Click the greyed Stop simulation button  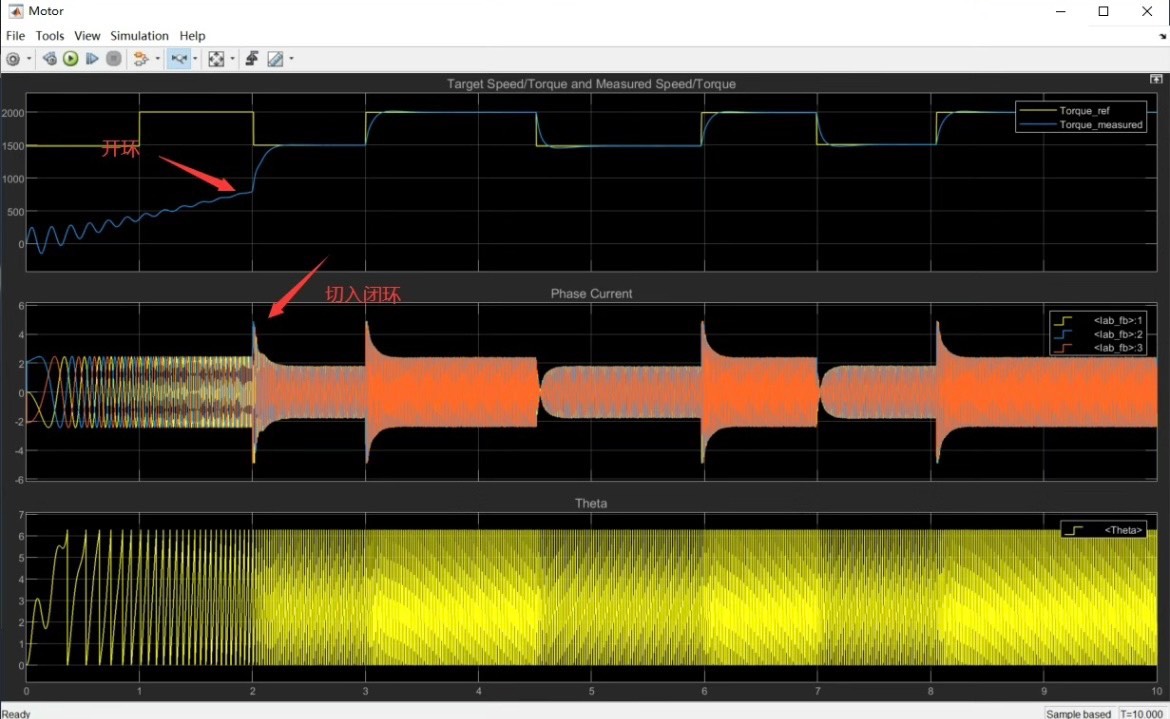[x=113, y=58]
